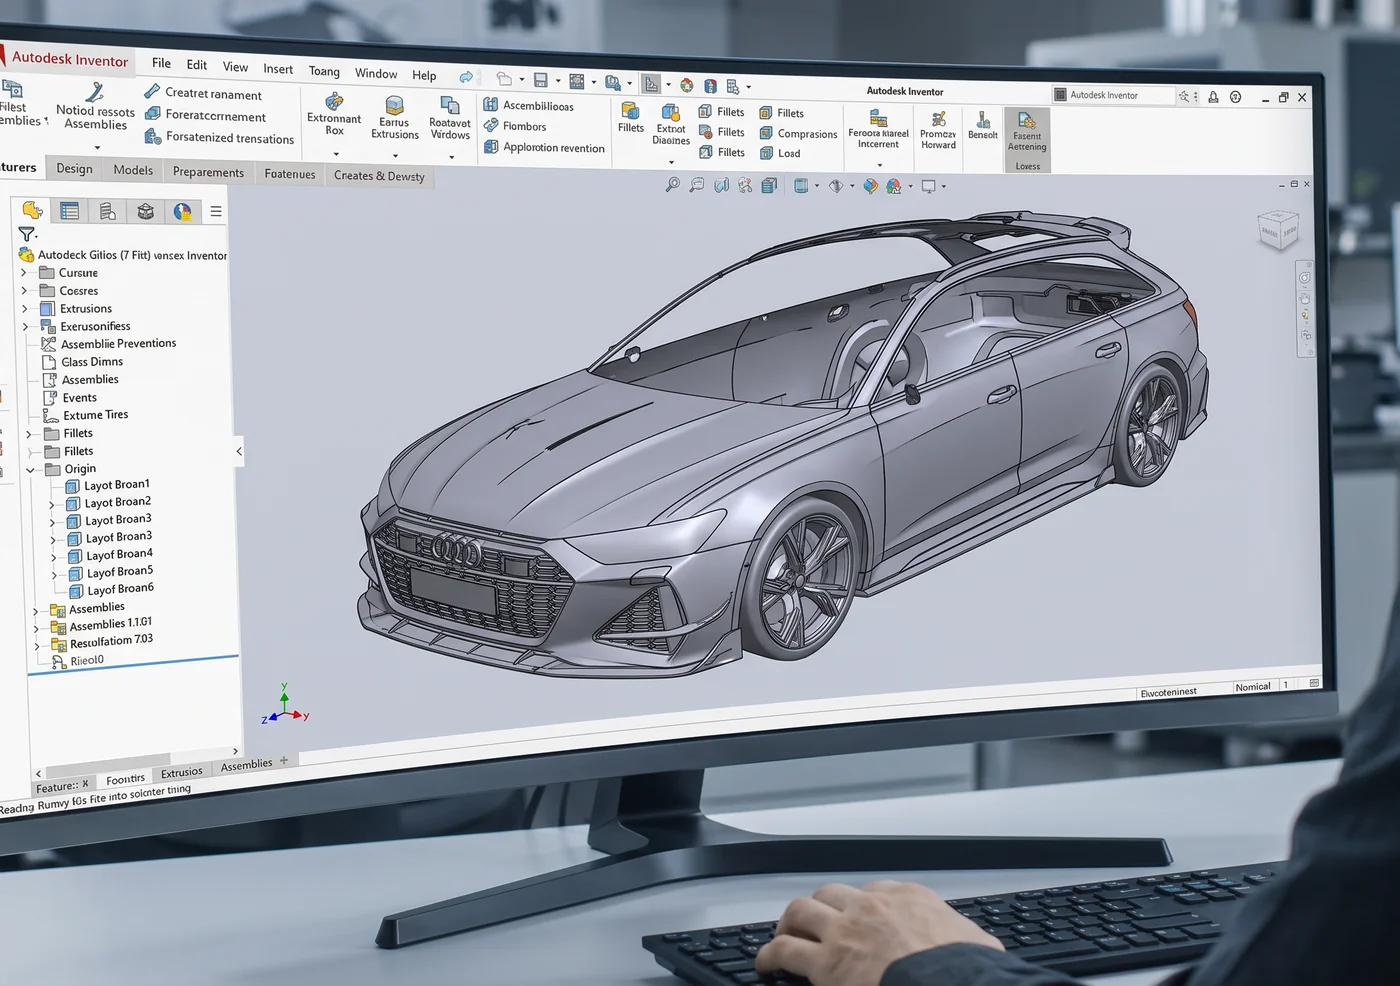Click the Fasennt Aetrening tool icon
1400x986 pixels.
click(1027, 120)
